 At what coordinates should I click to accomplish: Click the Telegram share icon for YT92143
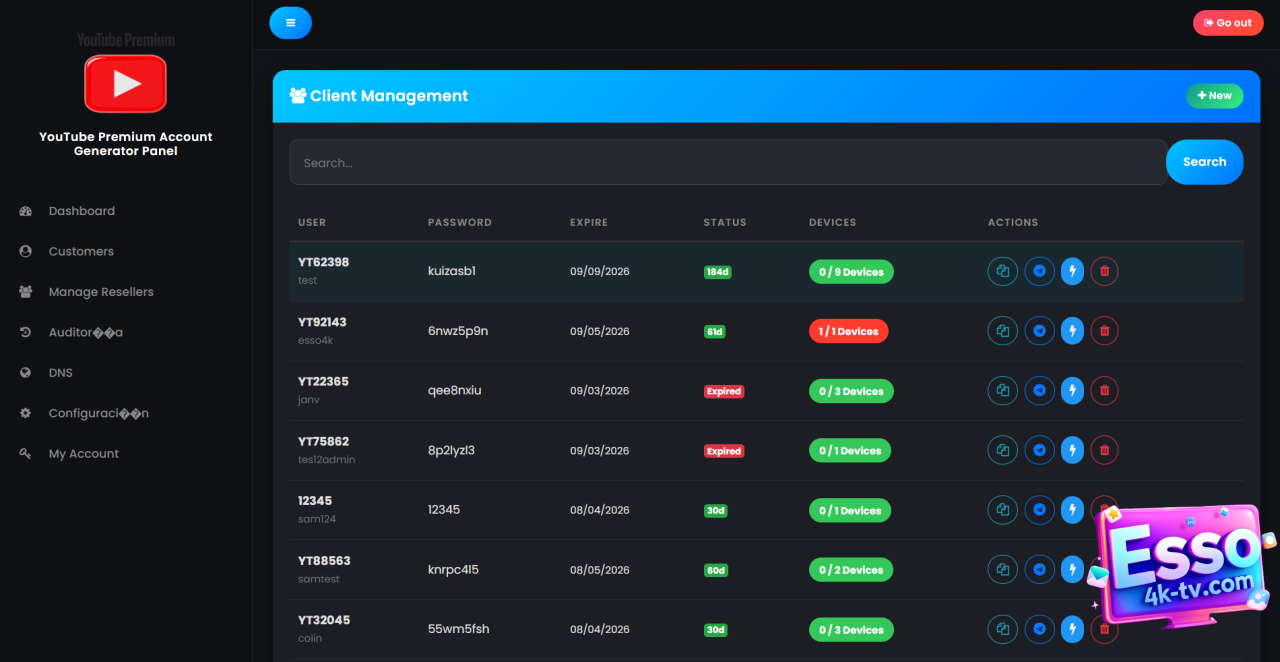coord(1040,331)
